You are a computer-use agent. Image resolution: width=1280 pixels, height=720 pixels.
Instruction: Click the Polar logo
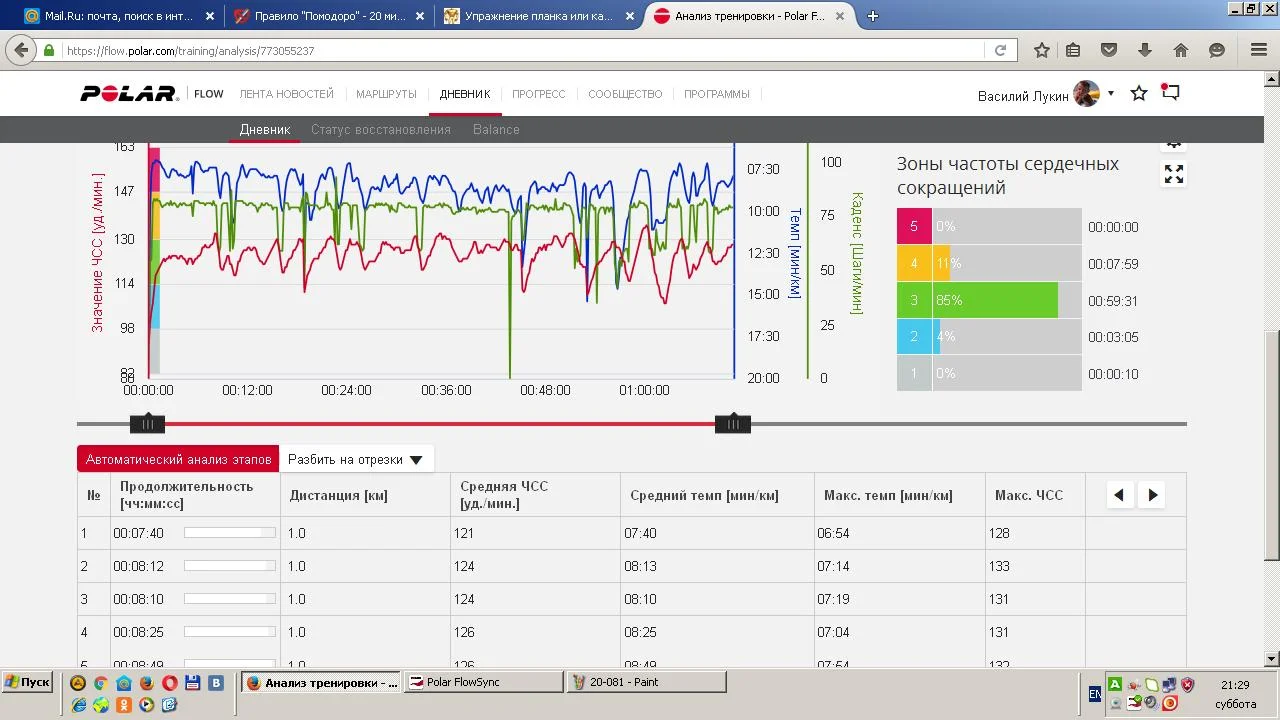[129, 94]
